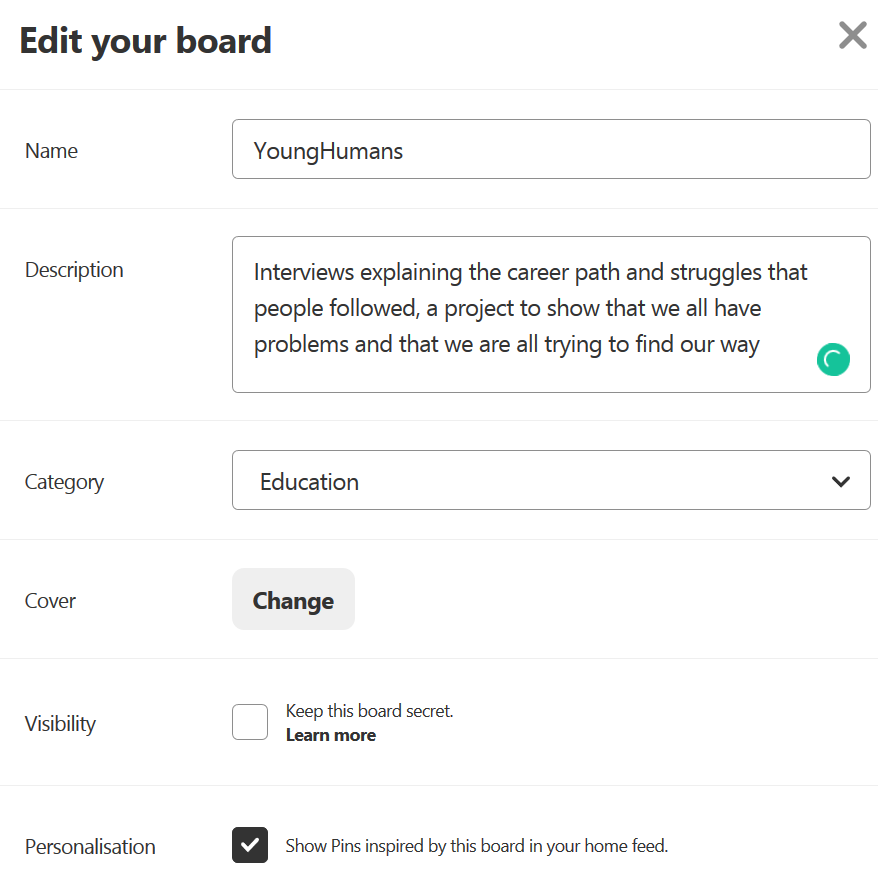This screenshot has height=876, width=878.
Task: Uncheck the Personalisation home feed checkbox
Action: pyautogui.click(x=250, y=845)
